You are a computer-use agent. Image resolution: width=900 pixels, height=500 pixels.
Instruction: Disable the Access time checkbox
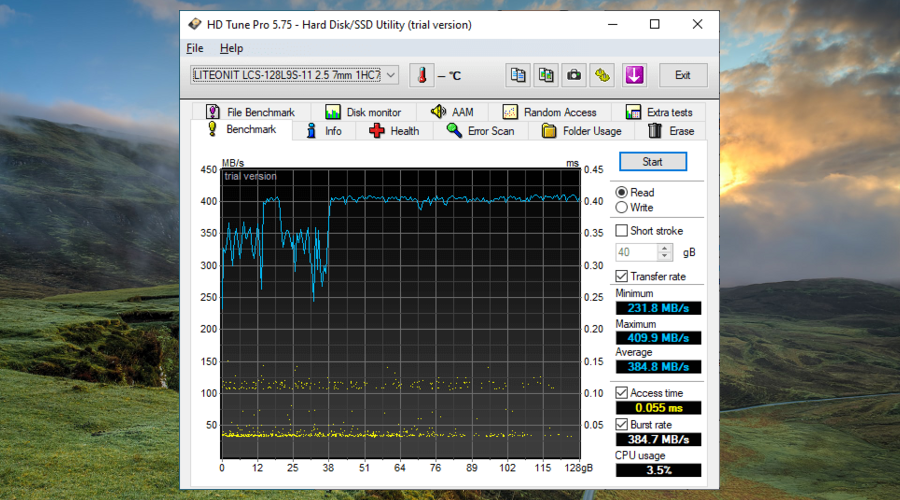pos(622,393)
